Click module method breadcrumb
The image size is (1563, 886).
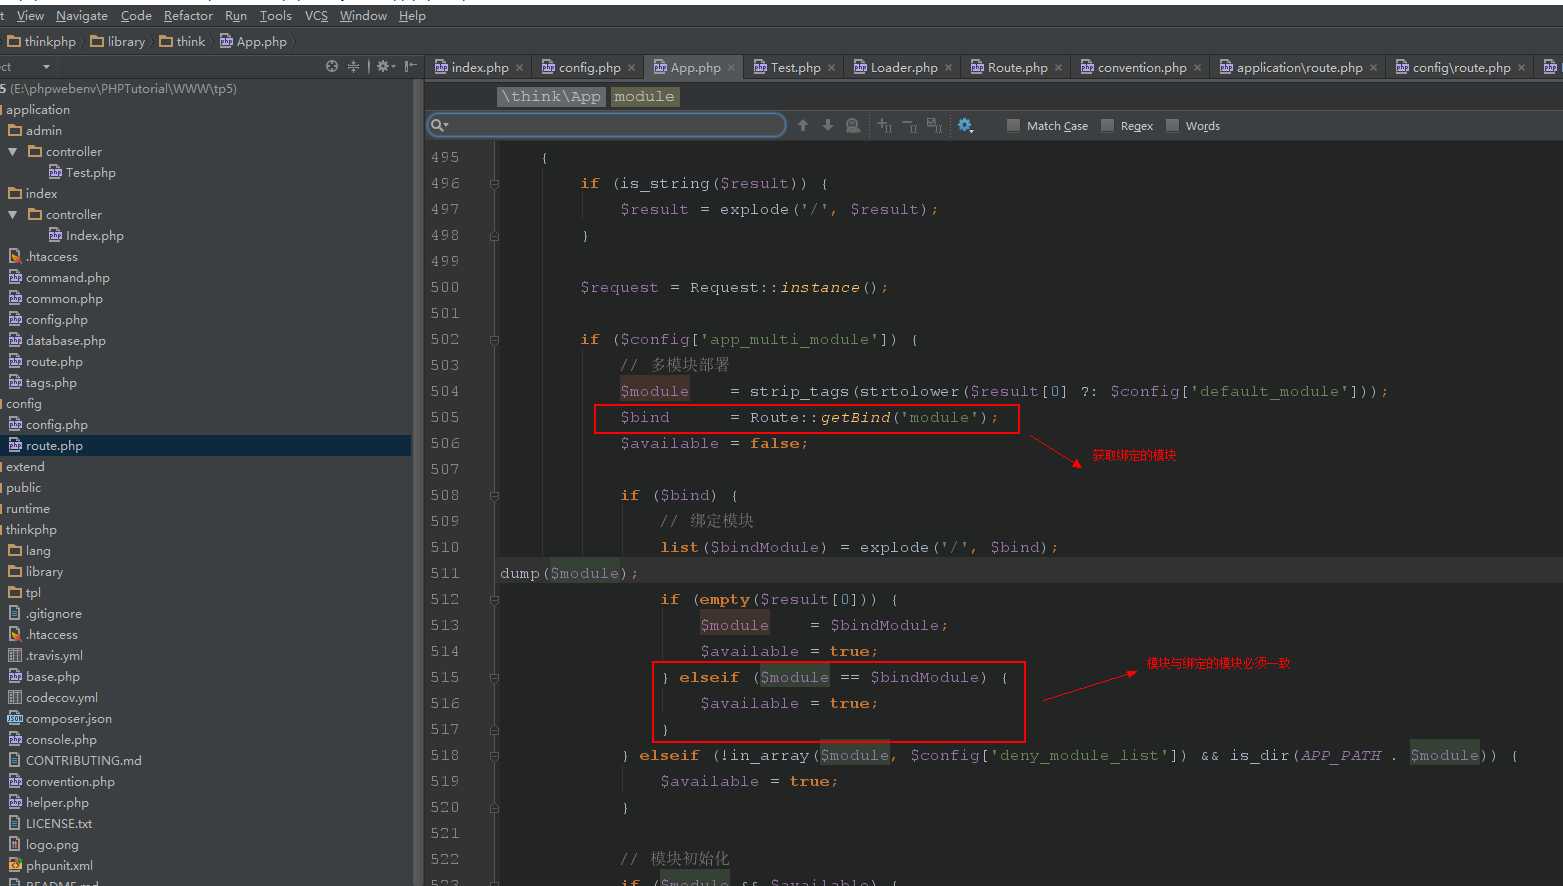point(644,97)
